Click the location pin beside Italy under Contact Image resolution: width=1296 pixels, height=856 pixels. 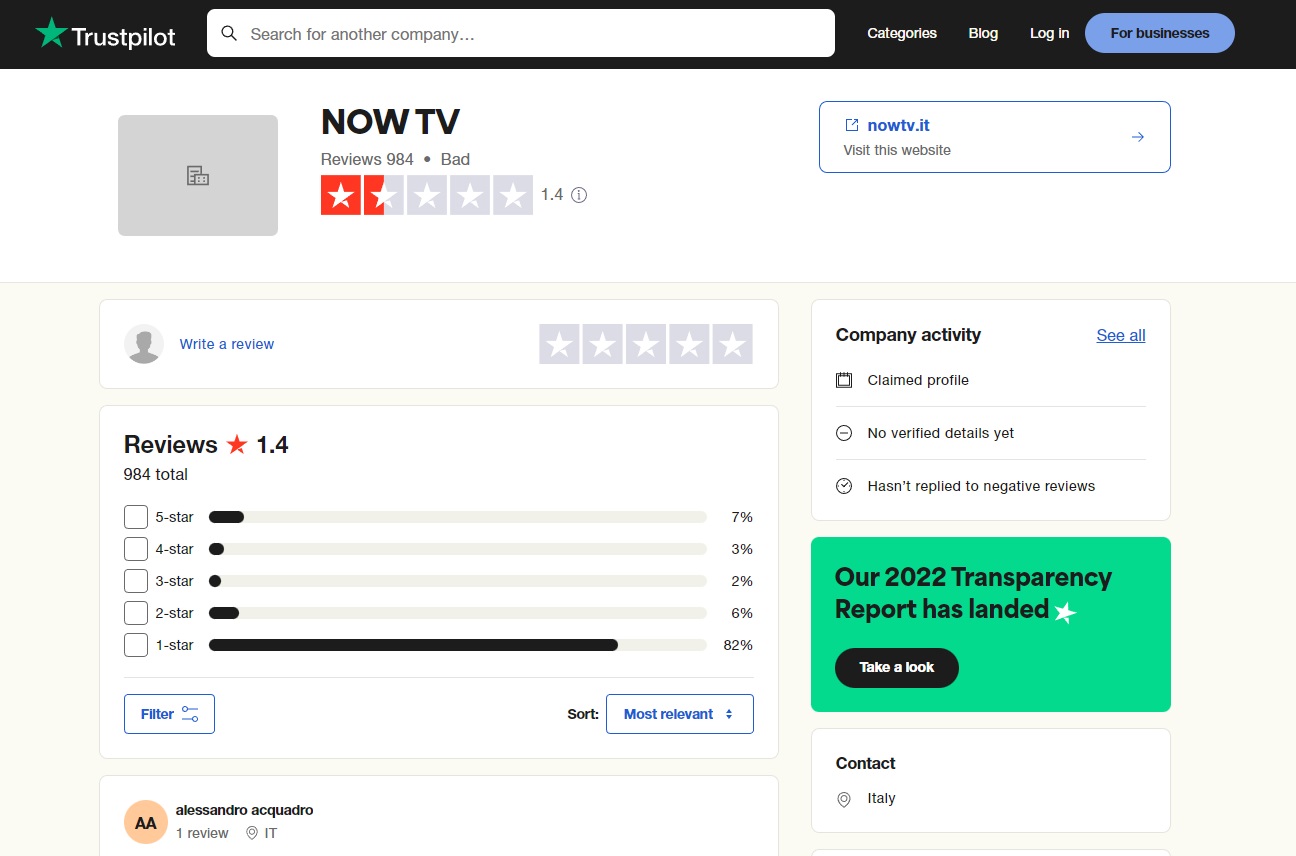tap(844, 798)
